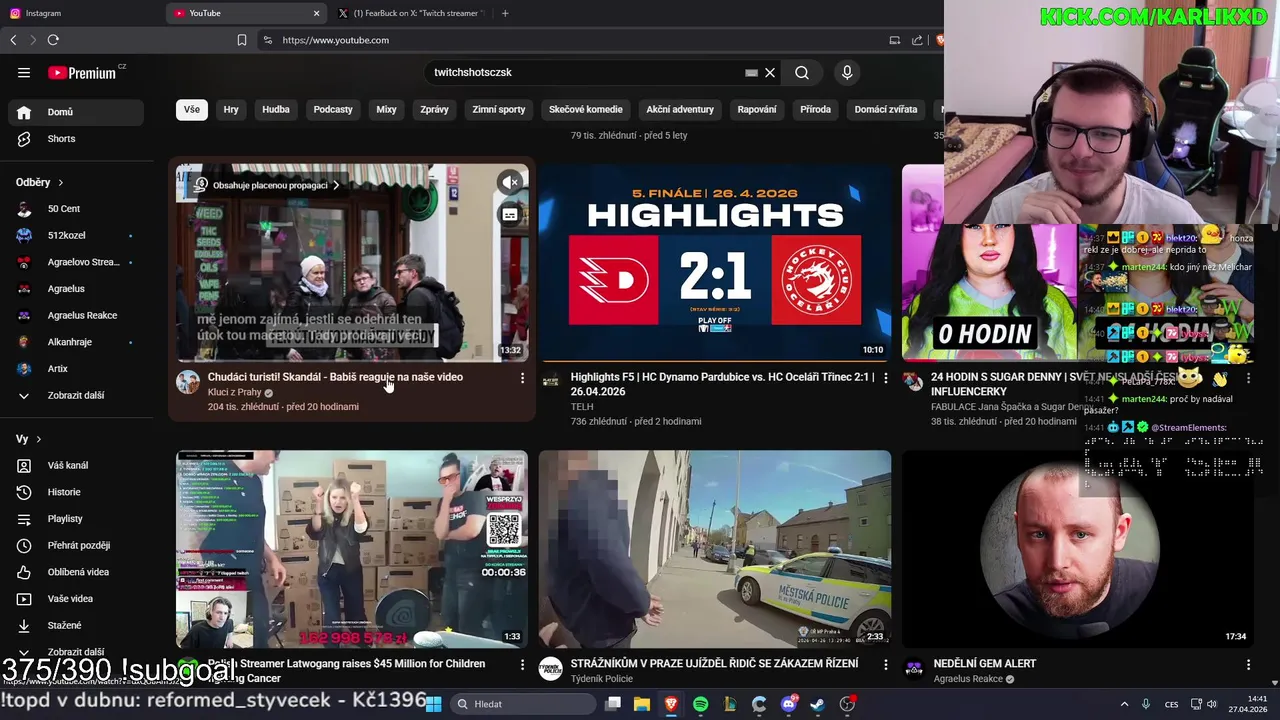Open Agraelovo Stream channel subscription

(76, 262)
